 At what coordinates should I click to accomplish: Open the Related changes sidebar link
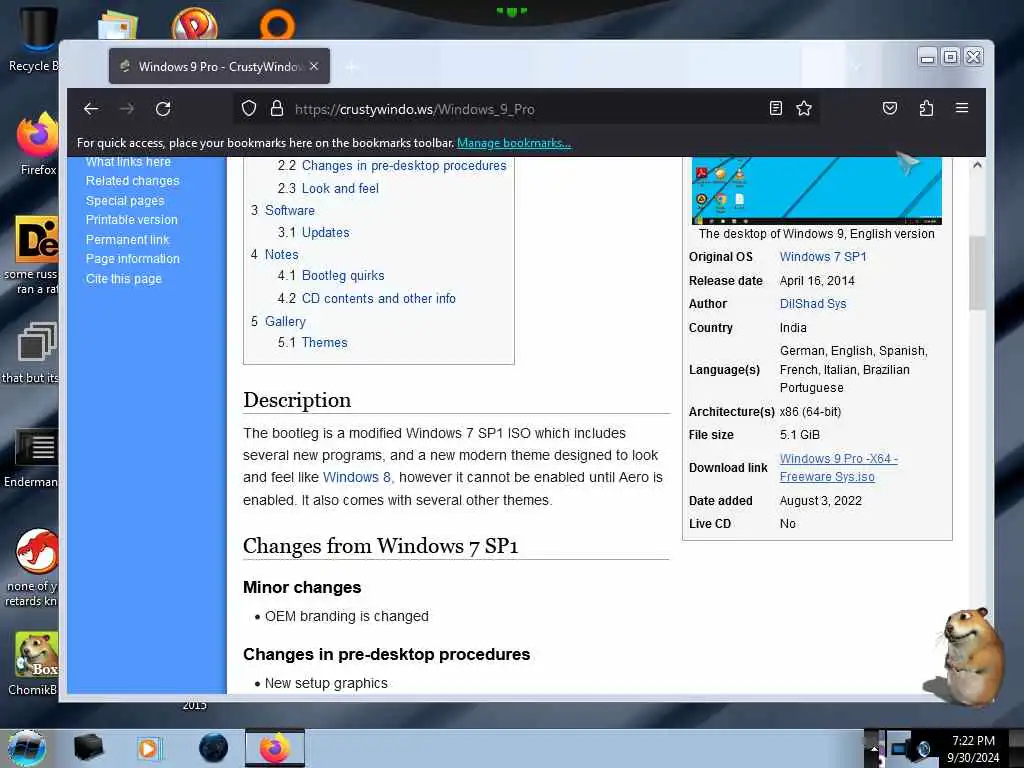(x=133, y=181)
